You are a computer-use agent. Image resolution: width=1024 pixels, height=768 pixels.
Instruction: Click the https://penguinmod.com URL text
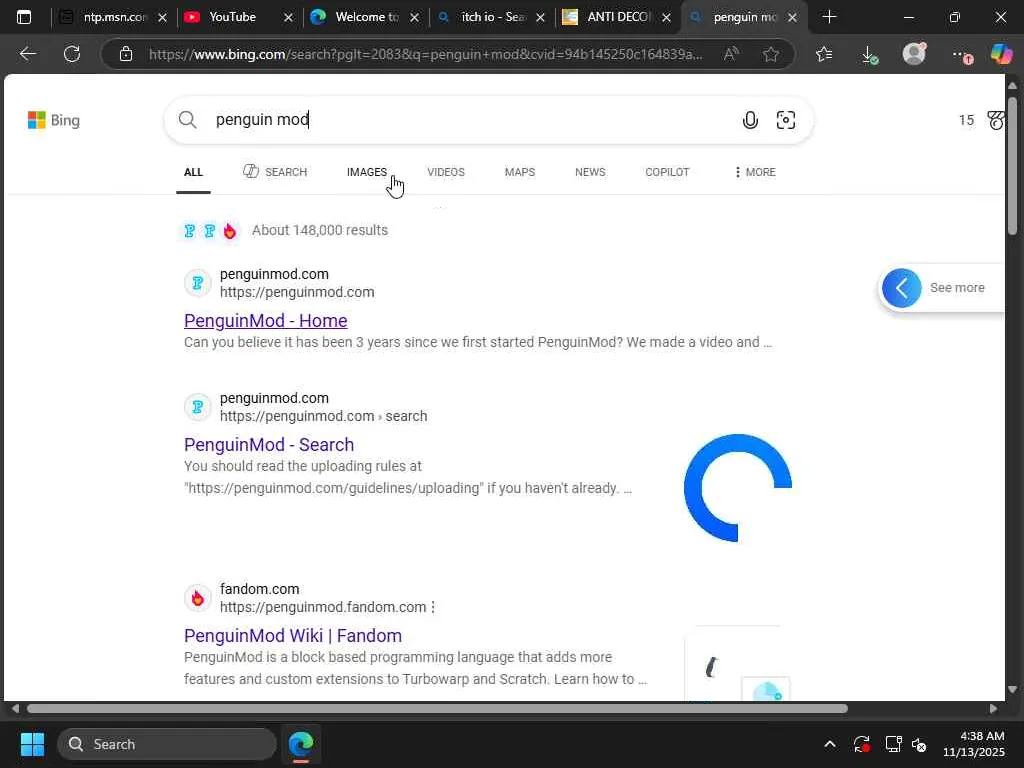tap(297, 292)
